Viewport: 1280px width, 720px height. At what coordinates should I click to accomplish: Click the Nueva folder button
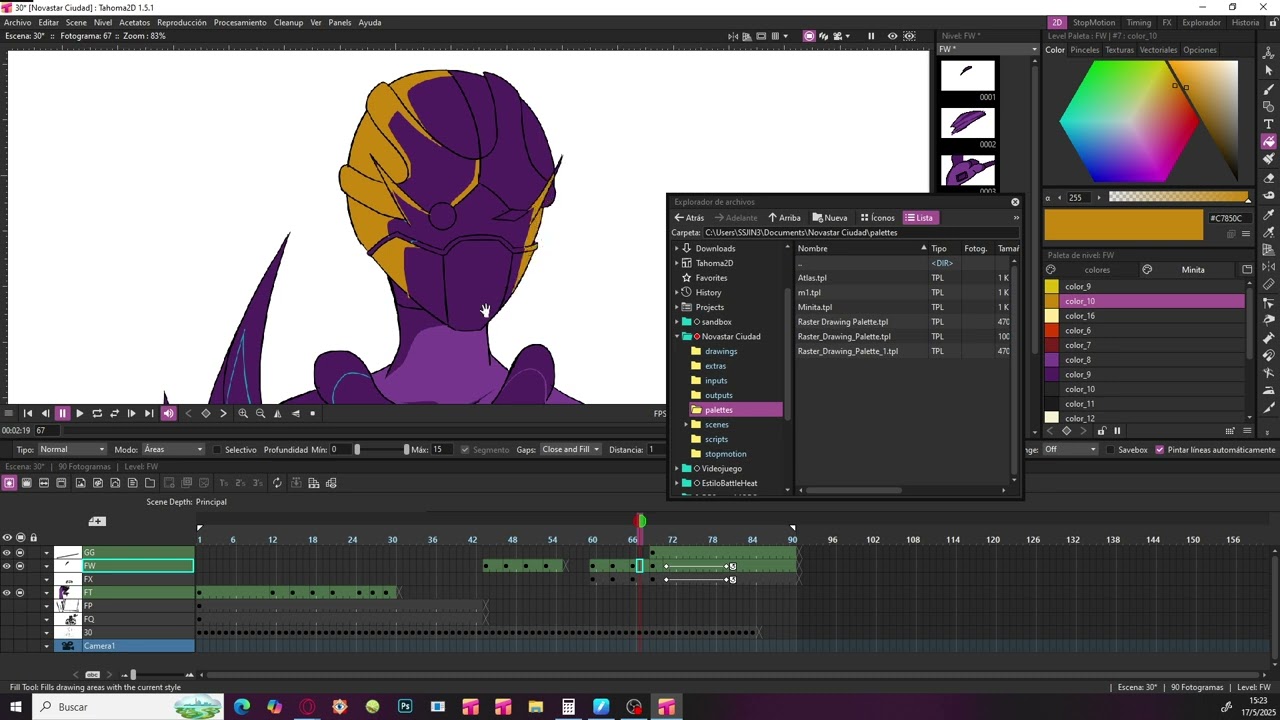click(x=830, y=218)
